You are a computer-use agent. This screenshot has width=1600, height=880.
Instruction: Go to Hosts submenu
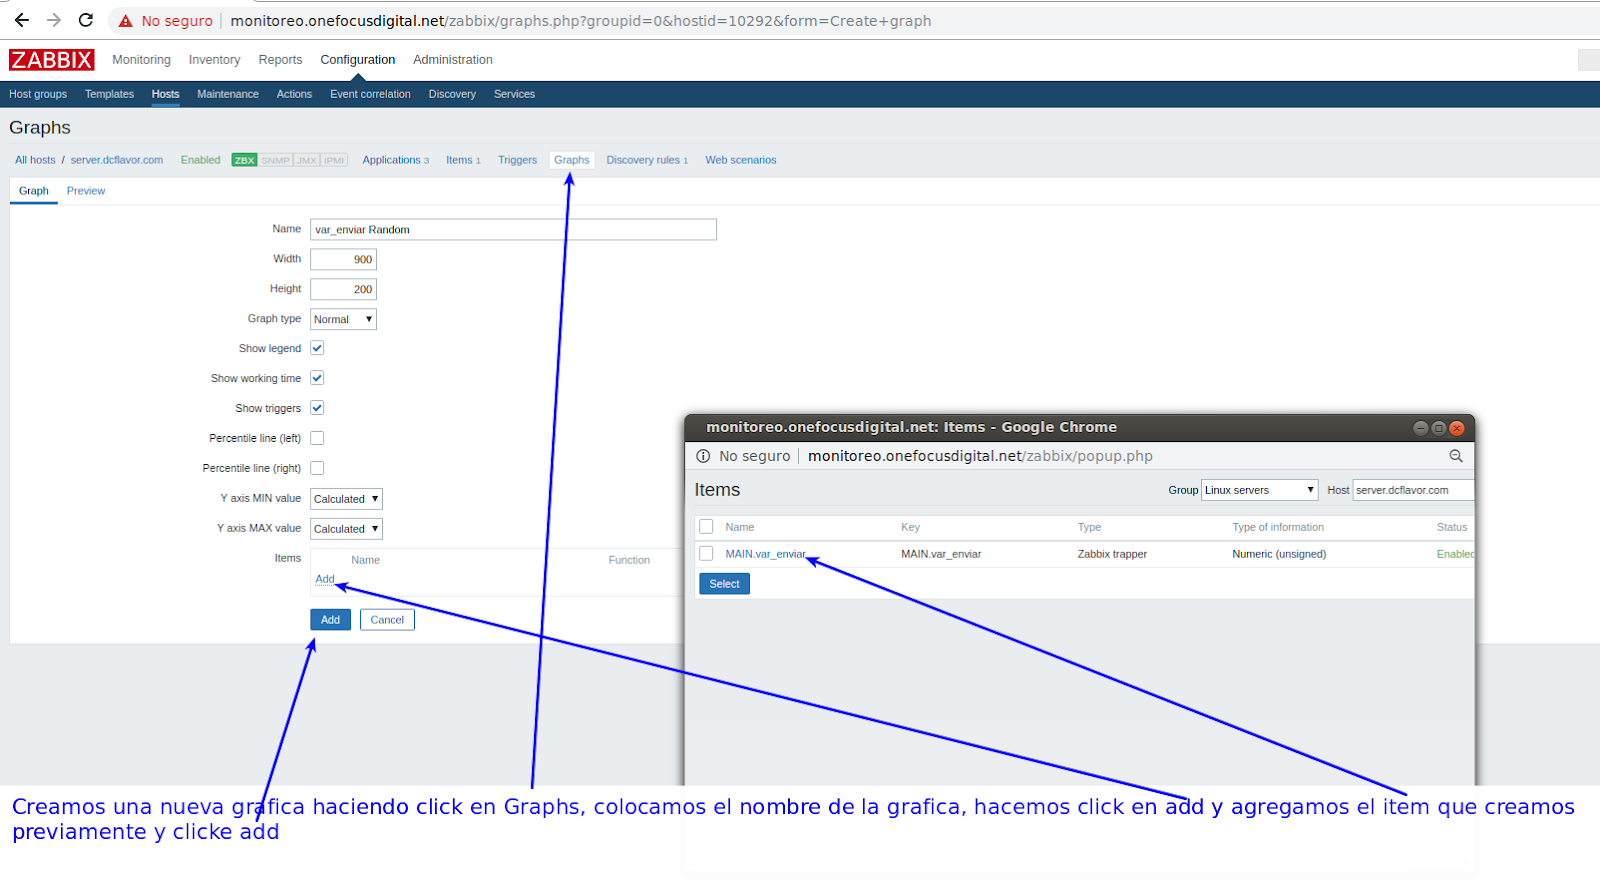coord(165,94)
